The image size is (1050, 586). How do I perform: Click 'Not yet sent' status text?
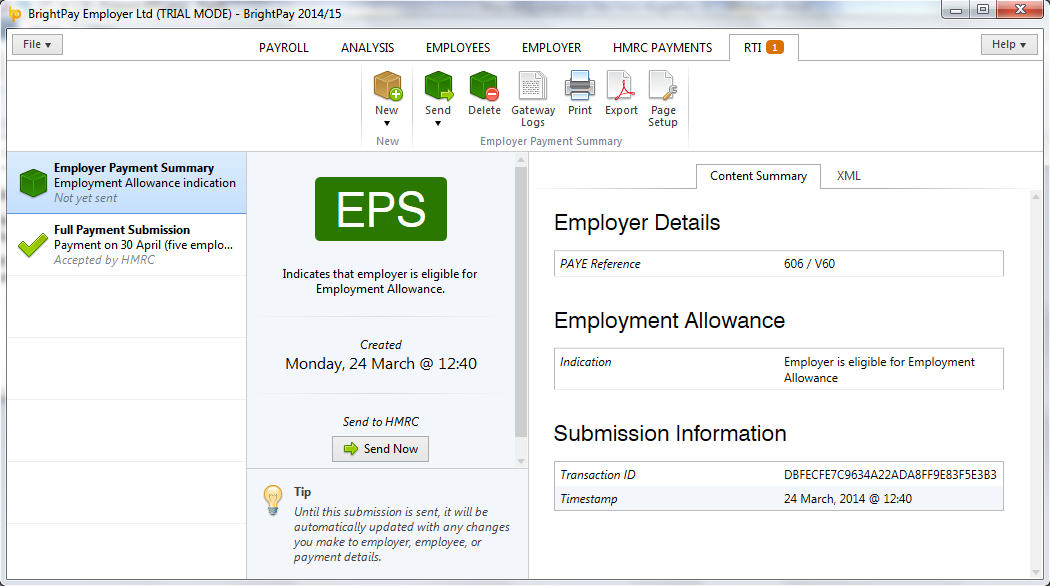[85, 198]
